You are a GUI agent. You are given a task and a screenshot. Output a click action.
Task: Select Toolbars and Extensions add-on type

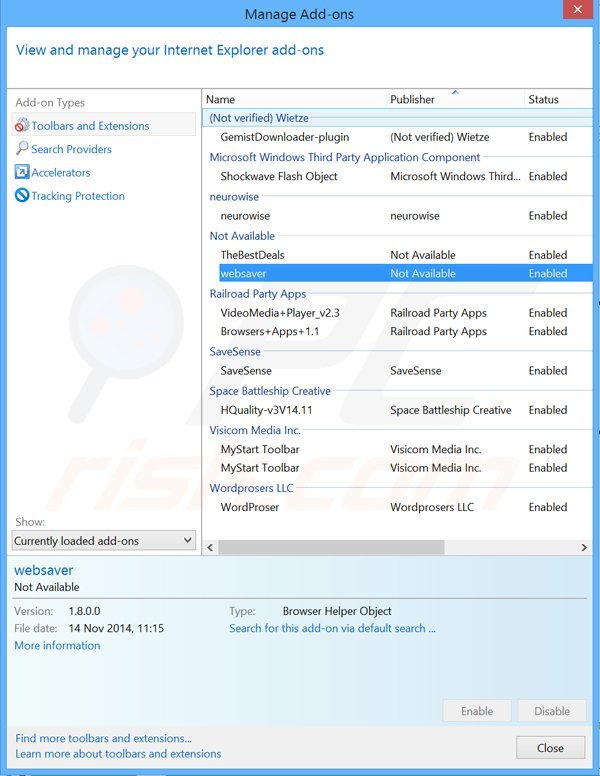pyautogui.click(x=104, y=126)
